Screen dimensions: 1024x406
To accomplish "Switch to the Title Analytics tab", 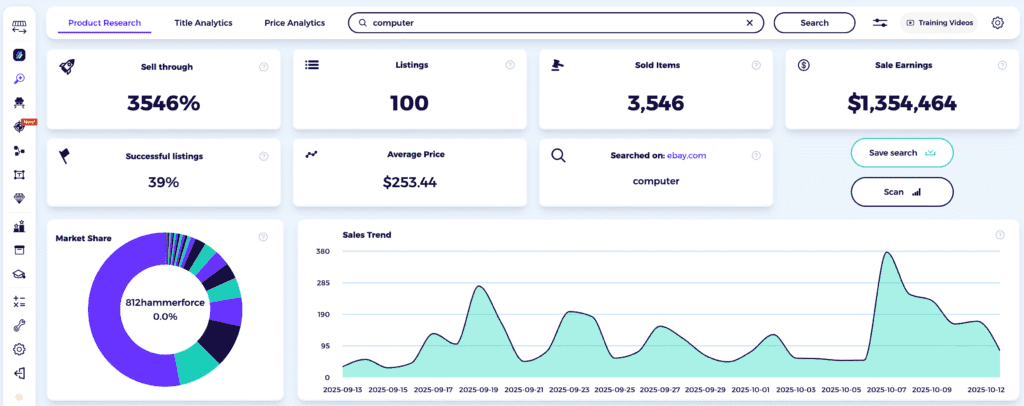I will coord(203,22).
